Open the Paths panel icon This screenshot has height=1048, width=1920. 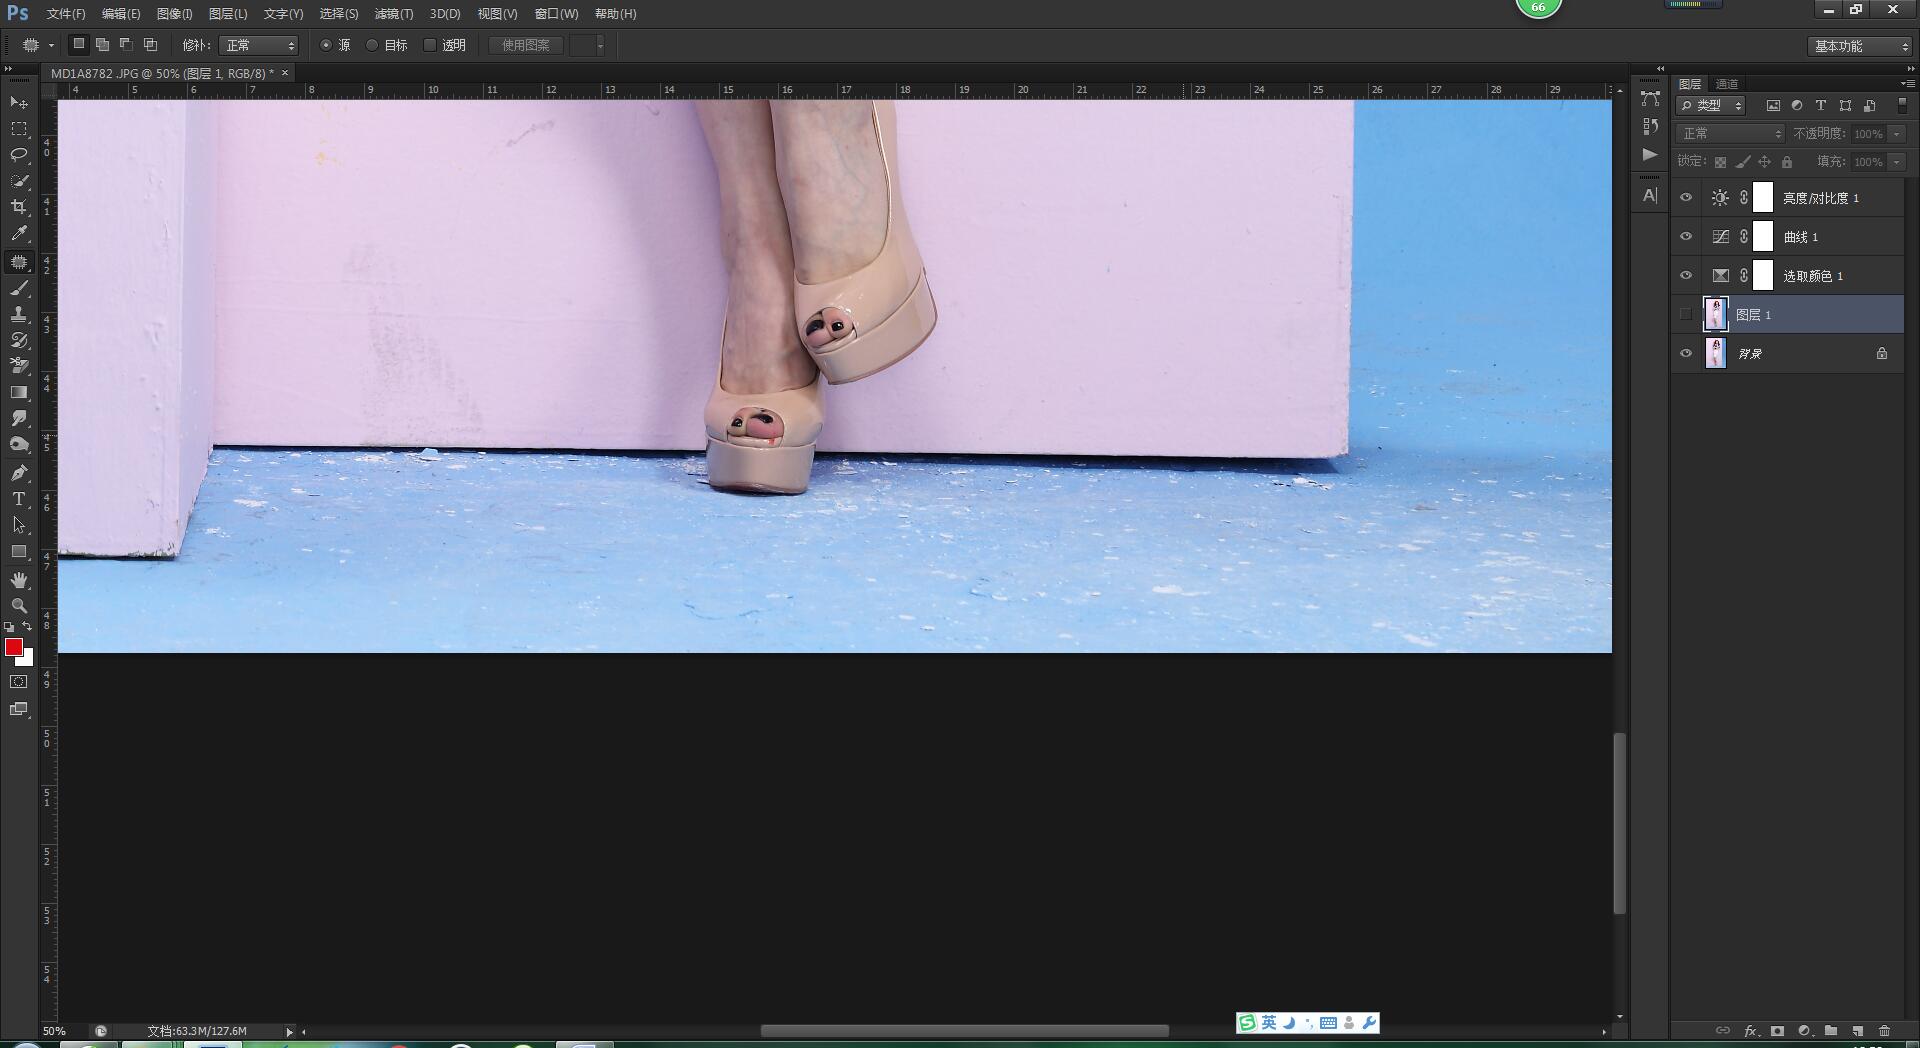coord(1650,99)
